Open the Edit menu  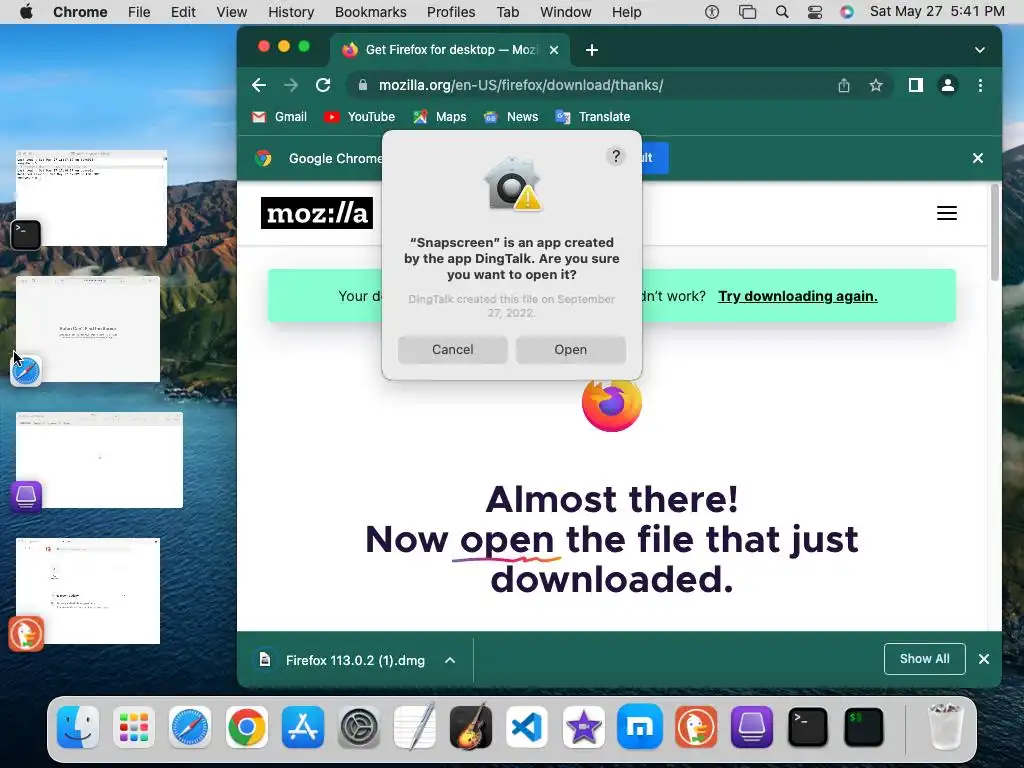(x=183, y=12)
